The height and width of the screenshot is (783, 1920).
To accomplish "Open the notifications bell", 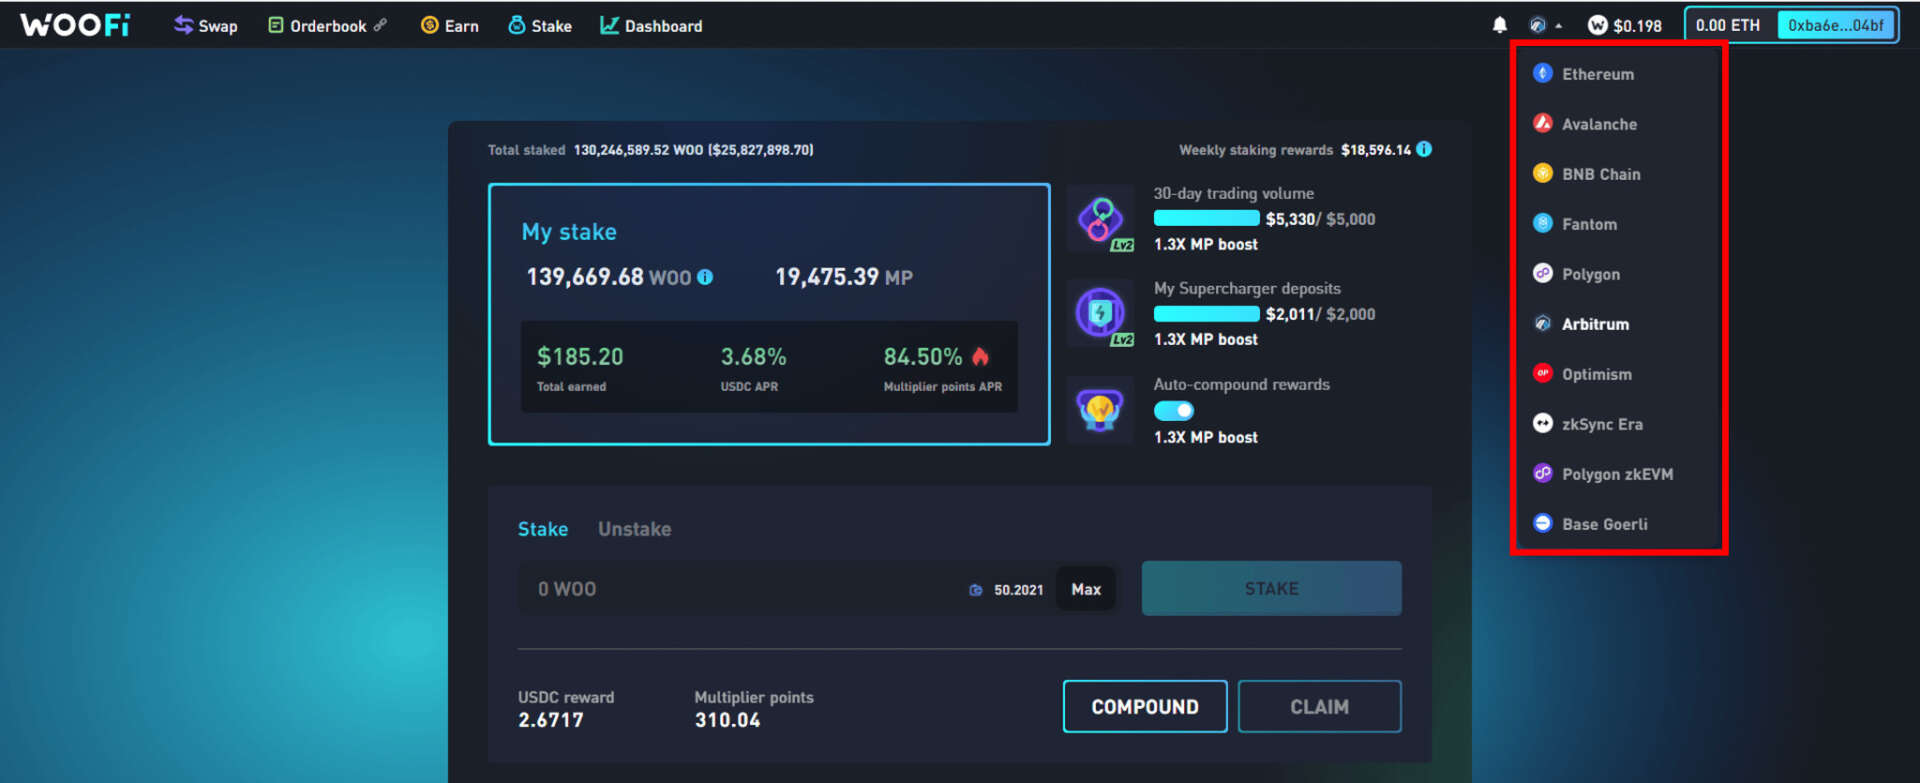I will point(1499,25).
